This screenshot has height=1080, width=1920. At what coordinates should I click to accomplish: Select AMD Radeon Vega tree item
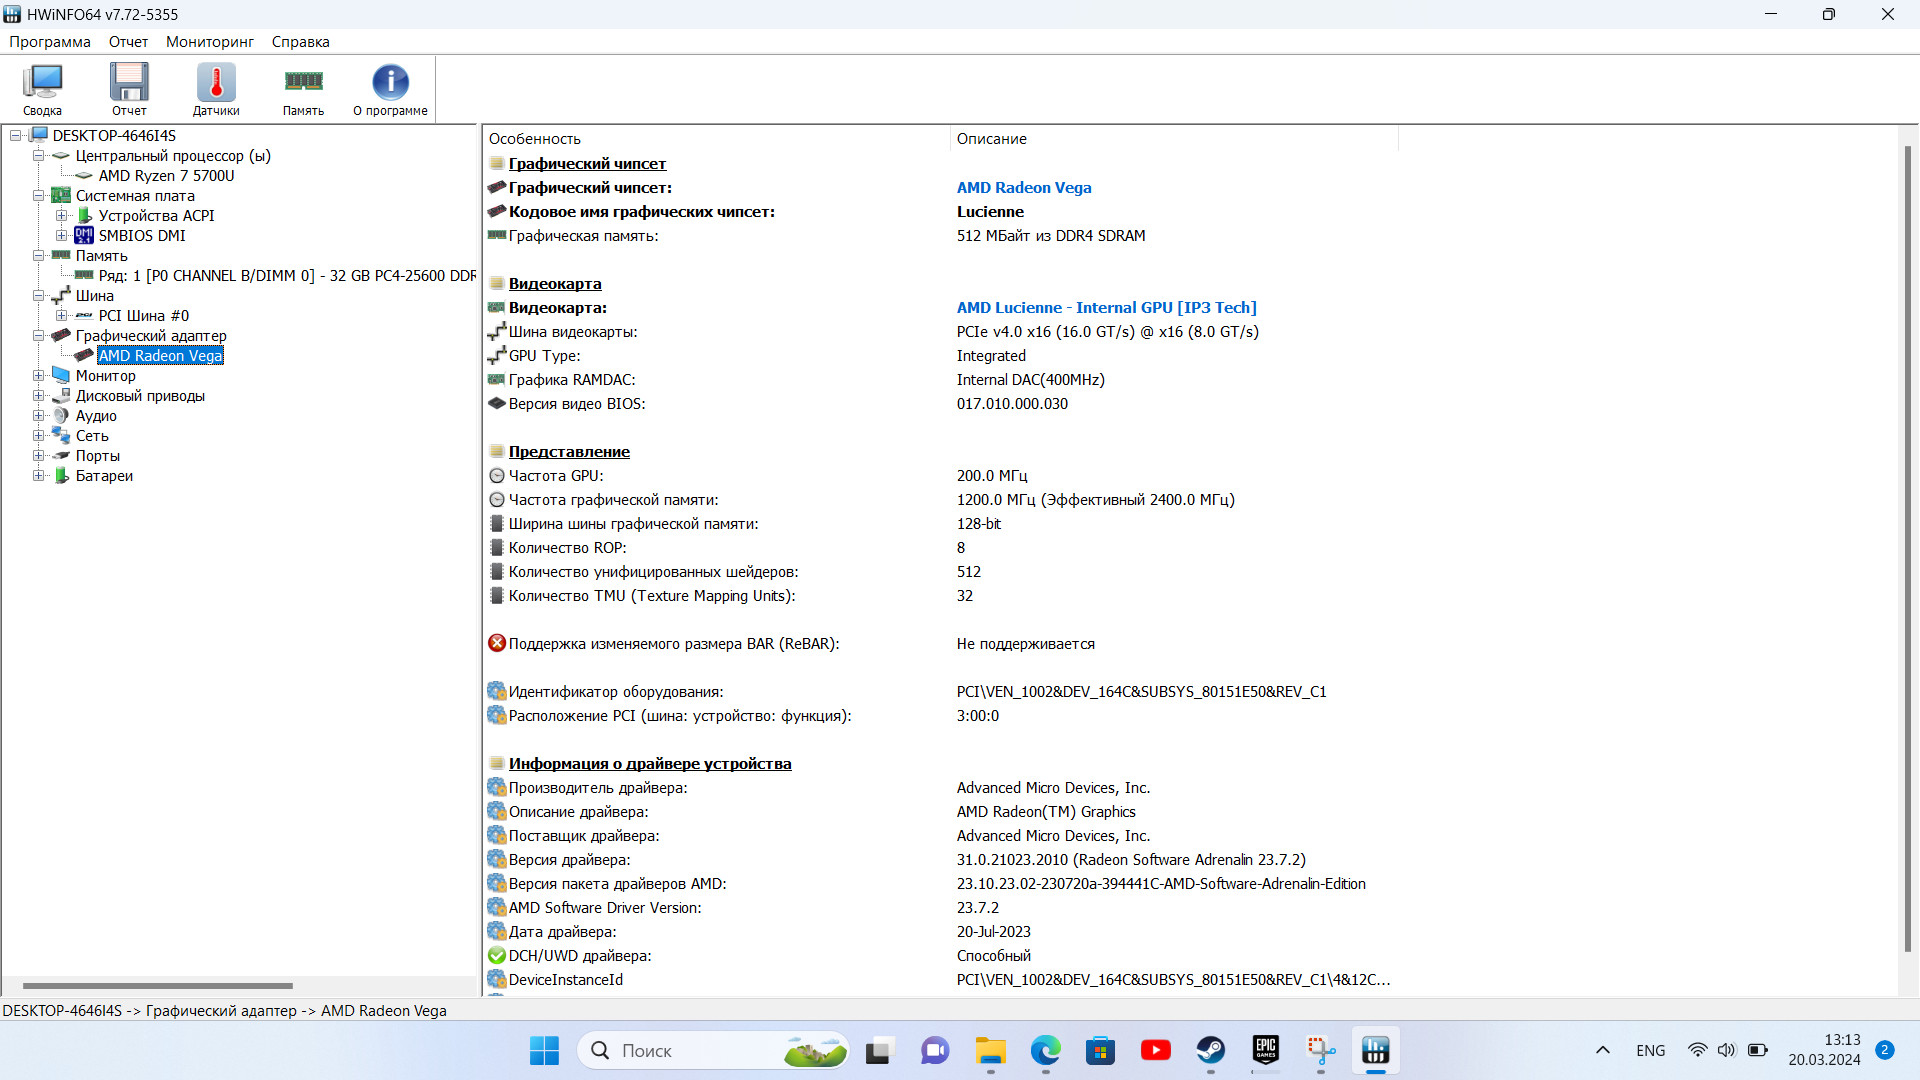pyautogui.click(x=160, y=356)
